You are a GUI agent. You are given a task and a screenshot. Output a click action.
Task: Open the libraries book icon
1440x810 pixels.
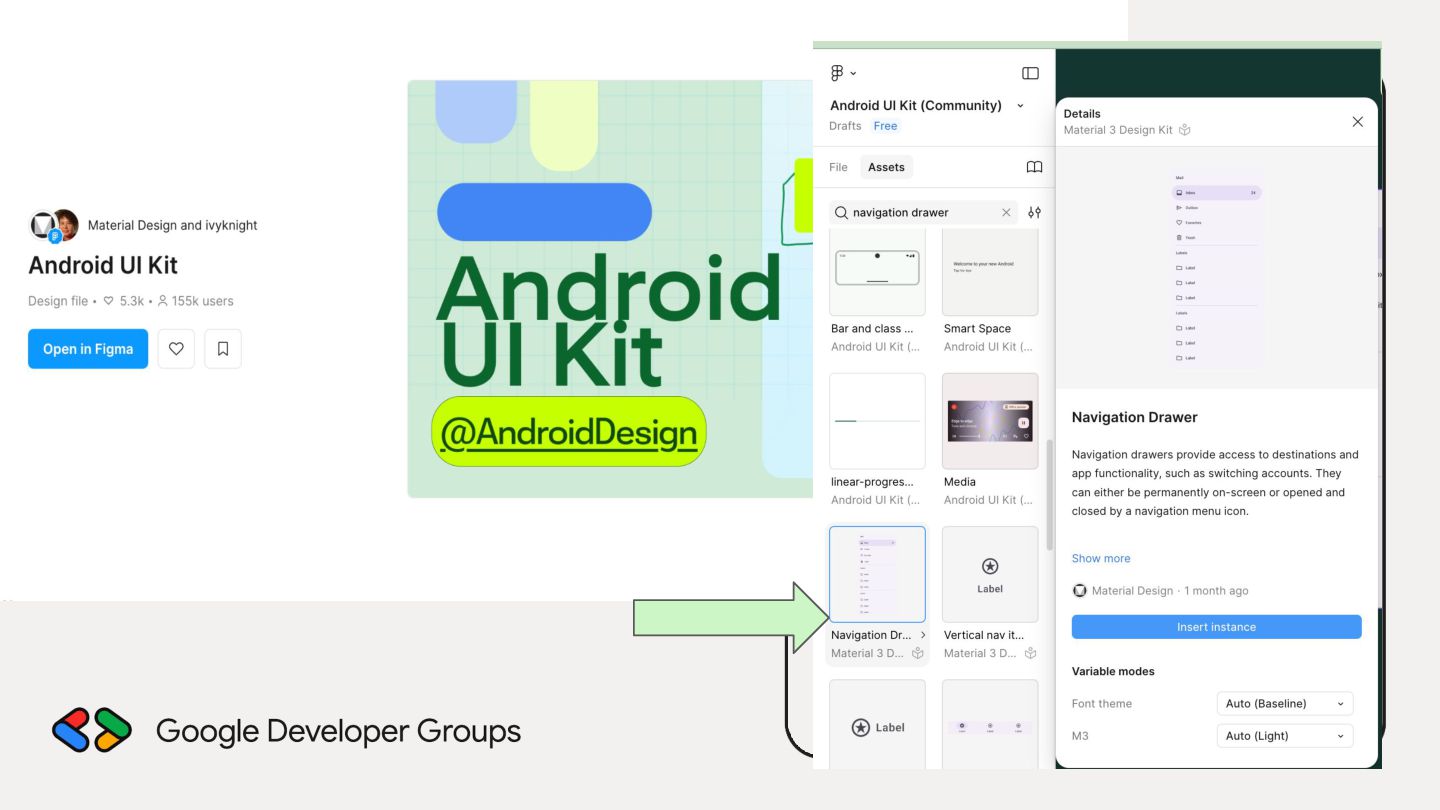1034,167
